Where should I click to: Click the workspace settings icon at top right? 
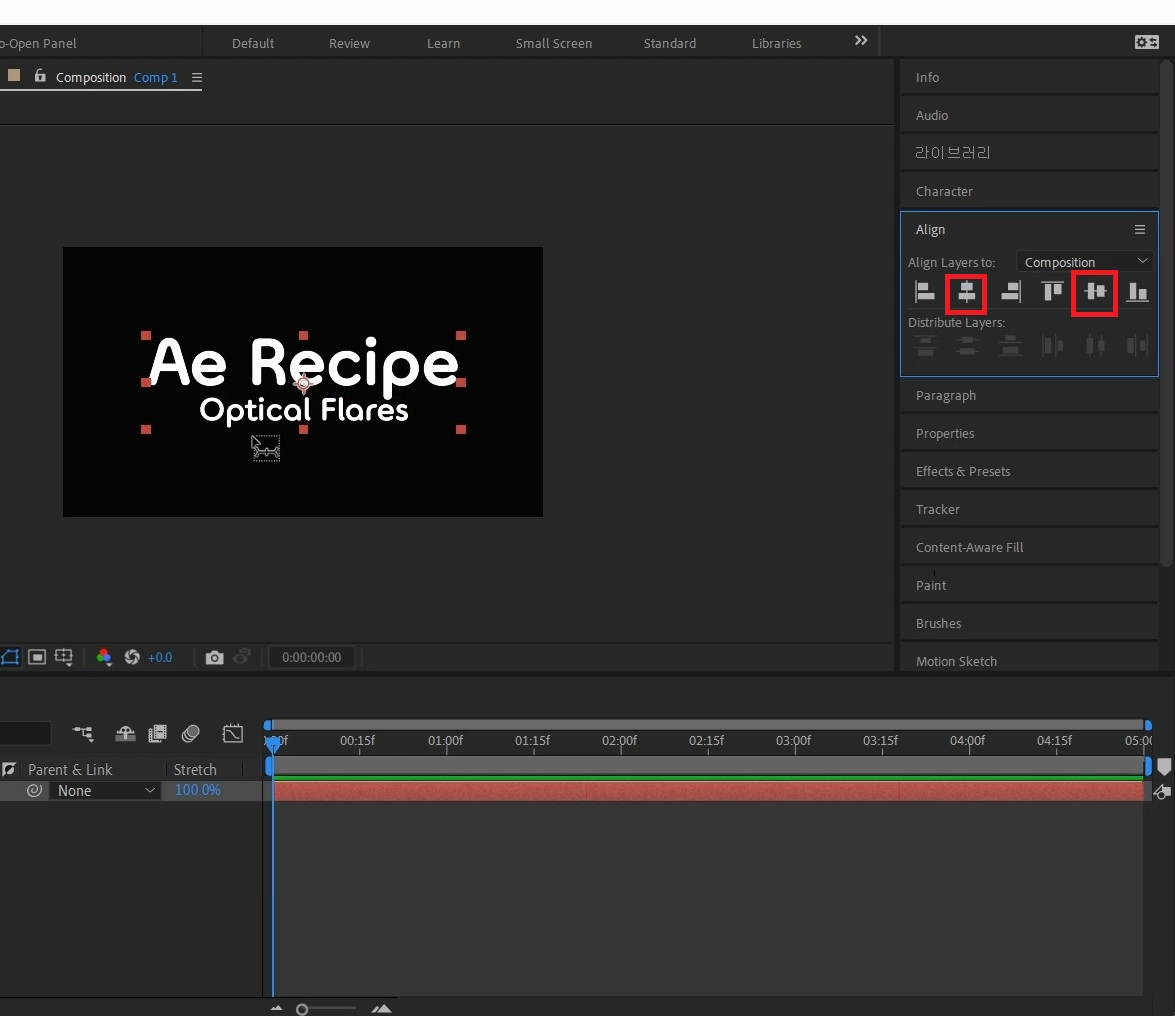[x=1147, y=43]
